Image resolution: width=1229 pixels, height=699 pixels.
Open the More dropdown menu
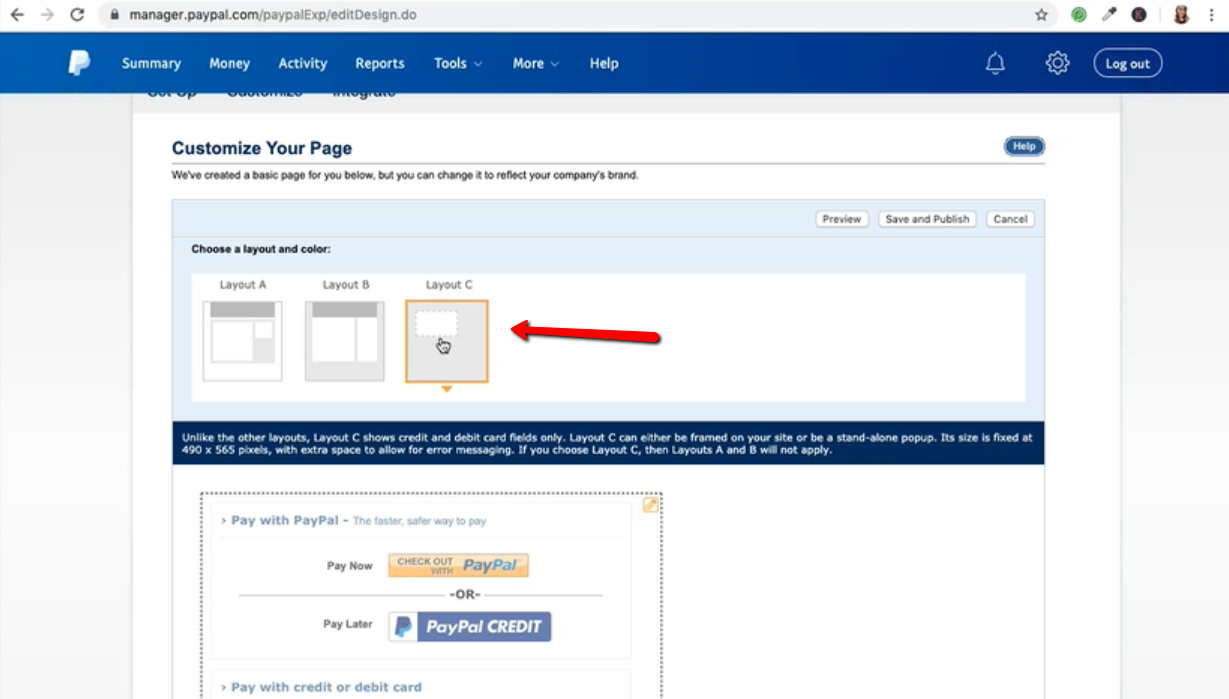pyautogui.click(x=536, y=63)
